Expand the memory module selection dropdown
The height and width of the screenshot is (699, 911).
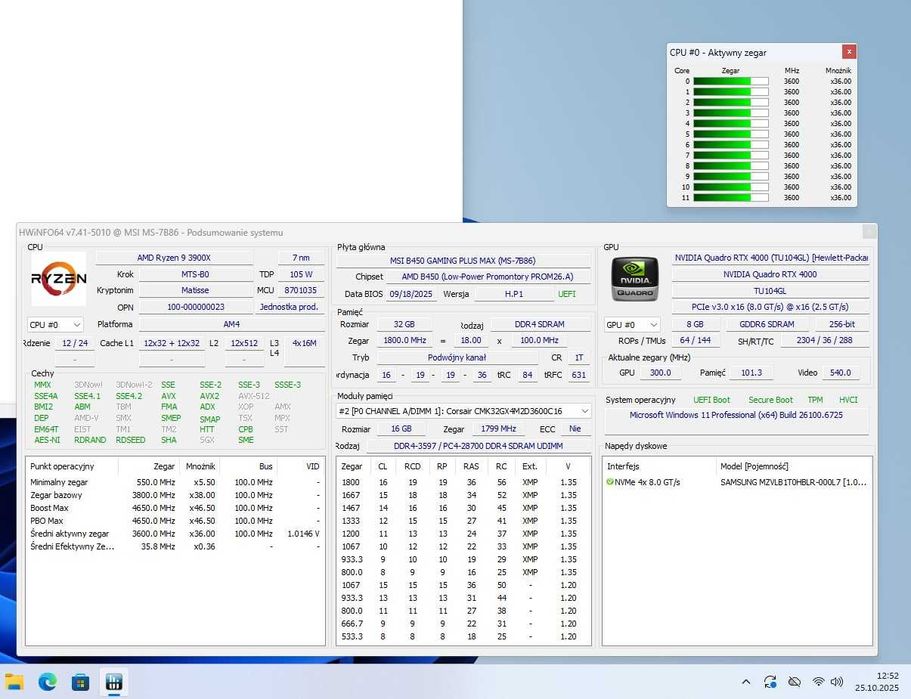coord(464,411)
